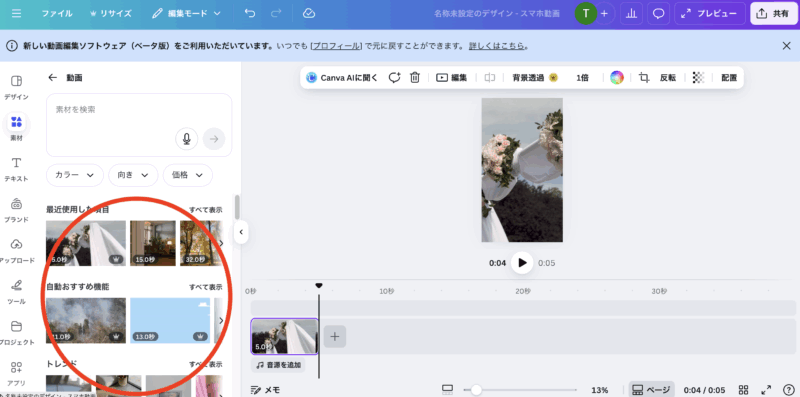Screen dimensions: 800x397
Task: Dismiss the beta software notification banner
Action: (787, 46)
